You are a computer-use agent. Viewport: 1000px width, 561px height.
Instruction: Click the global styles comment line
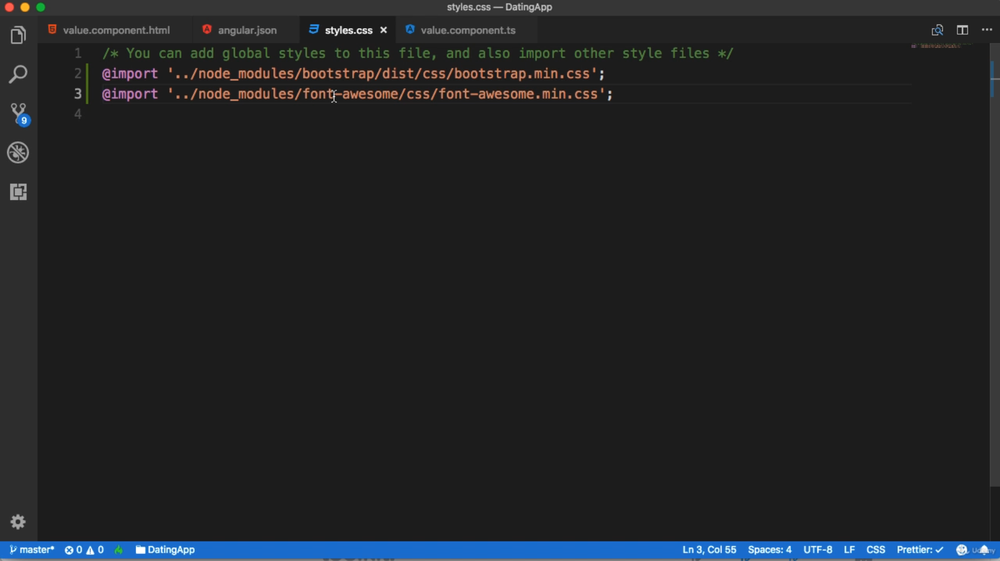click(x=418, y=54)
